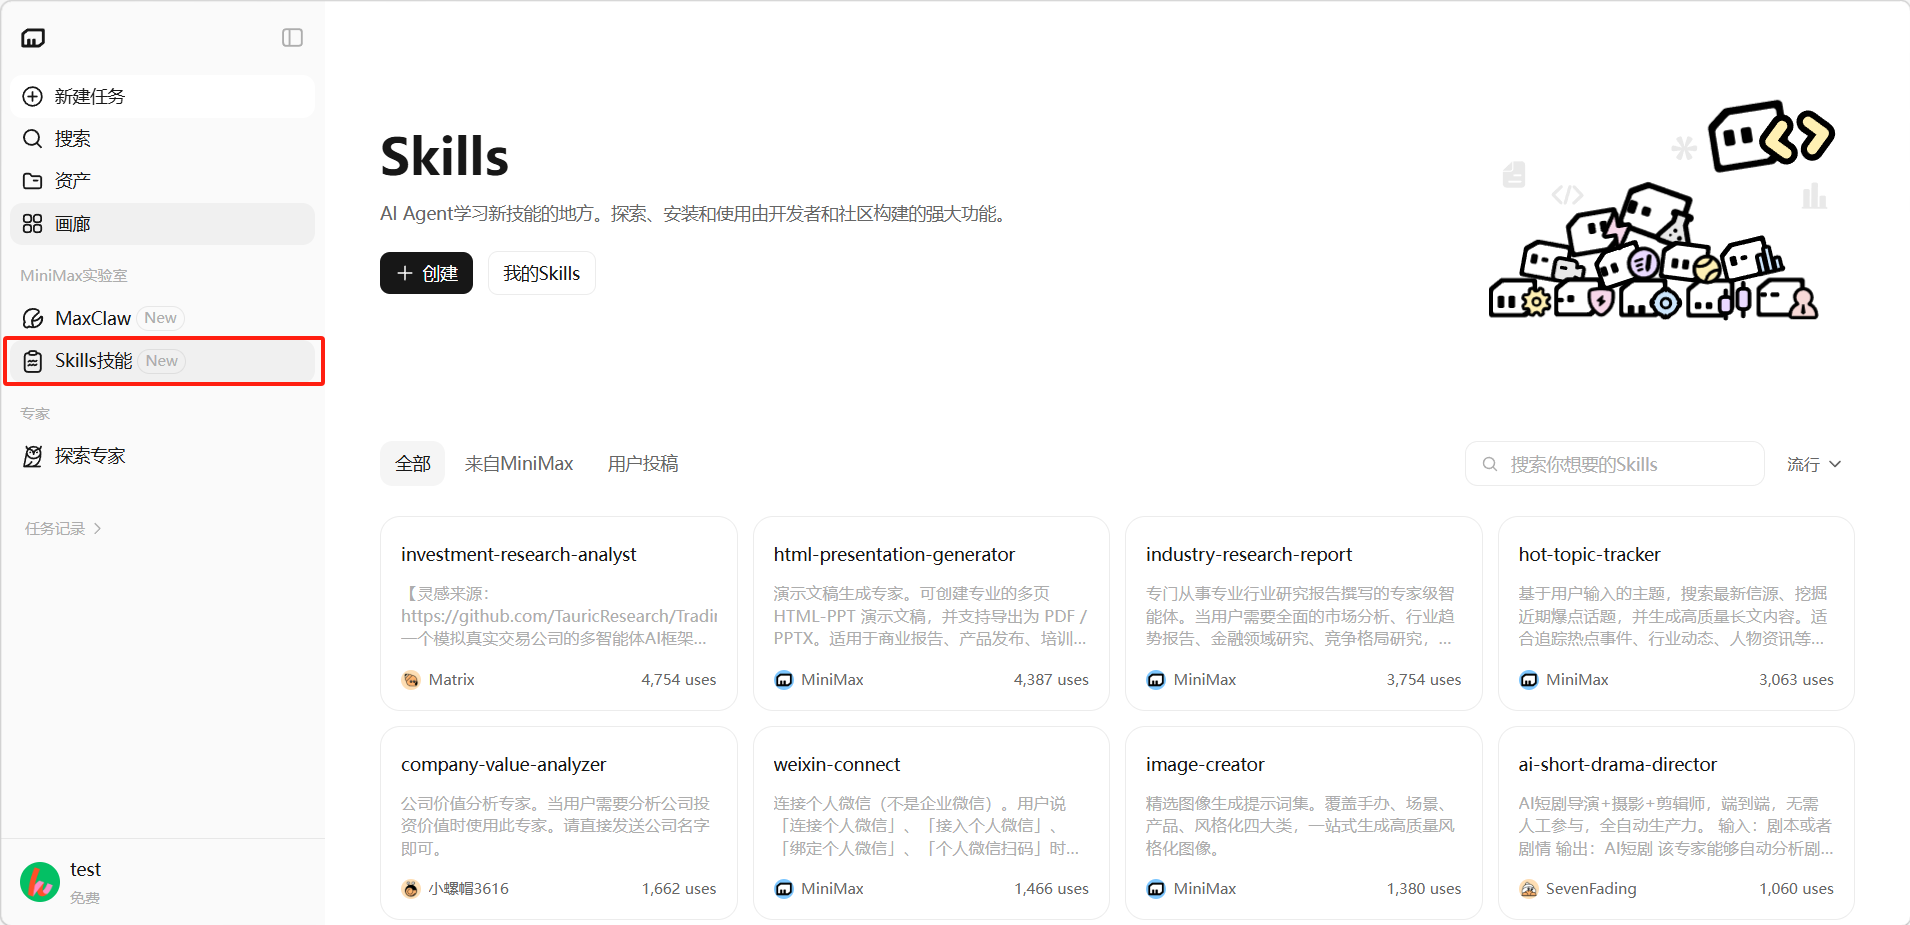Image resolution: width=1910 pixels, height=925 pixels.
Task: Select the 画廊 grid icon in sidebar
Action: (x=33, y=224)
